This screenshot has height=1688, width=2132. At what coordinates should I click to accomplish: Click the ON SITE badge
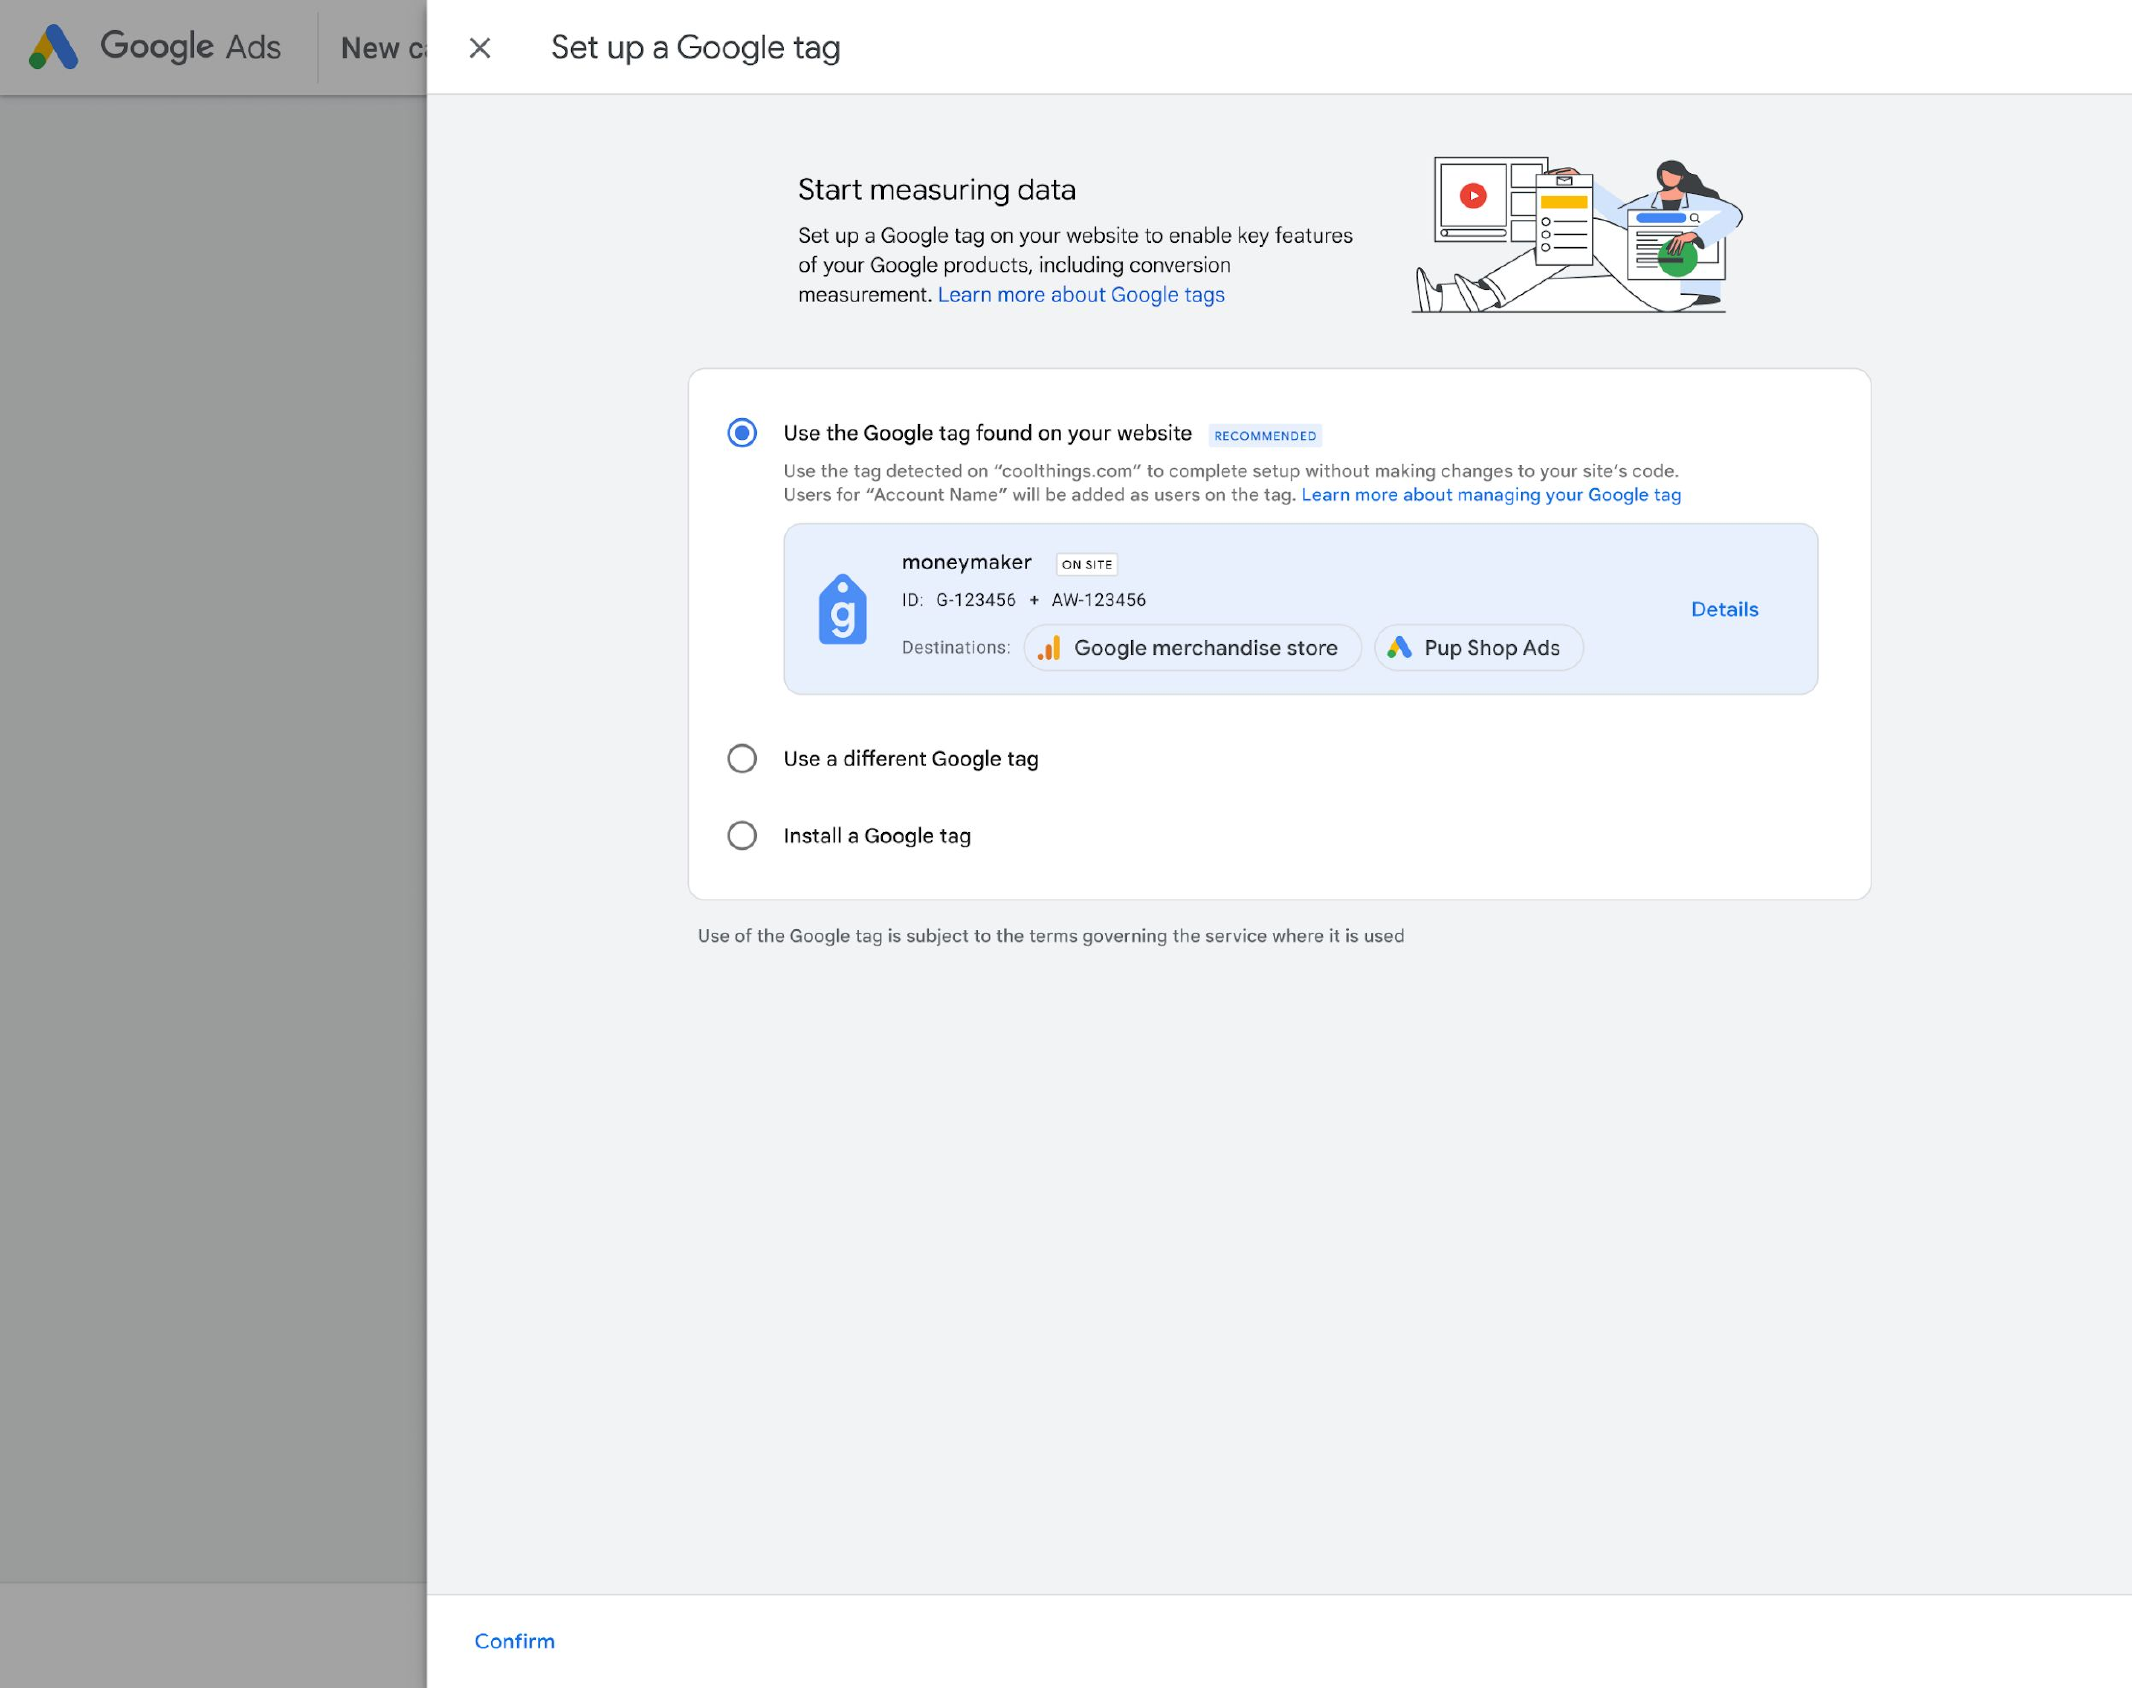(x=1087, y=565)
